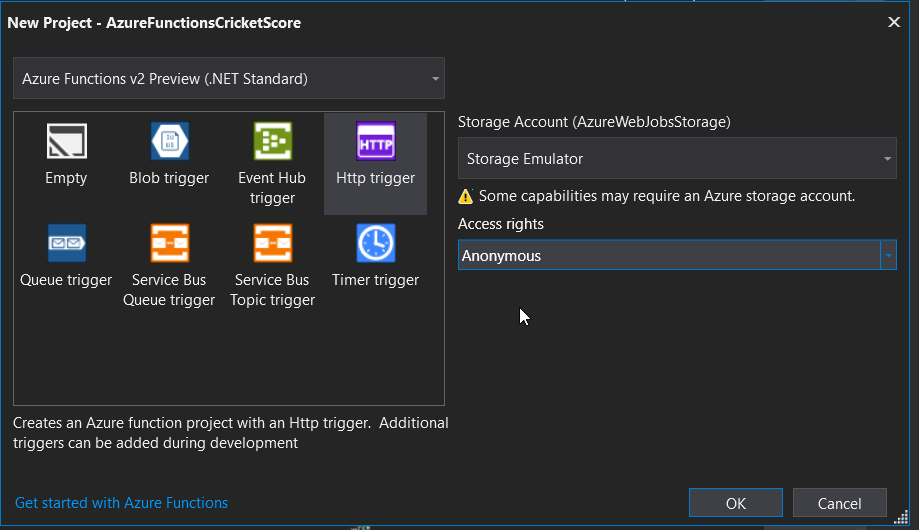The height and width of the screenshot is (530, 919).
Task: Select the Timer trigger clock icon
Action: [375, 243]
